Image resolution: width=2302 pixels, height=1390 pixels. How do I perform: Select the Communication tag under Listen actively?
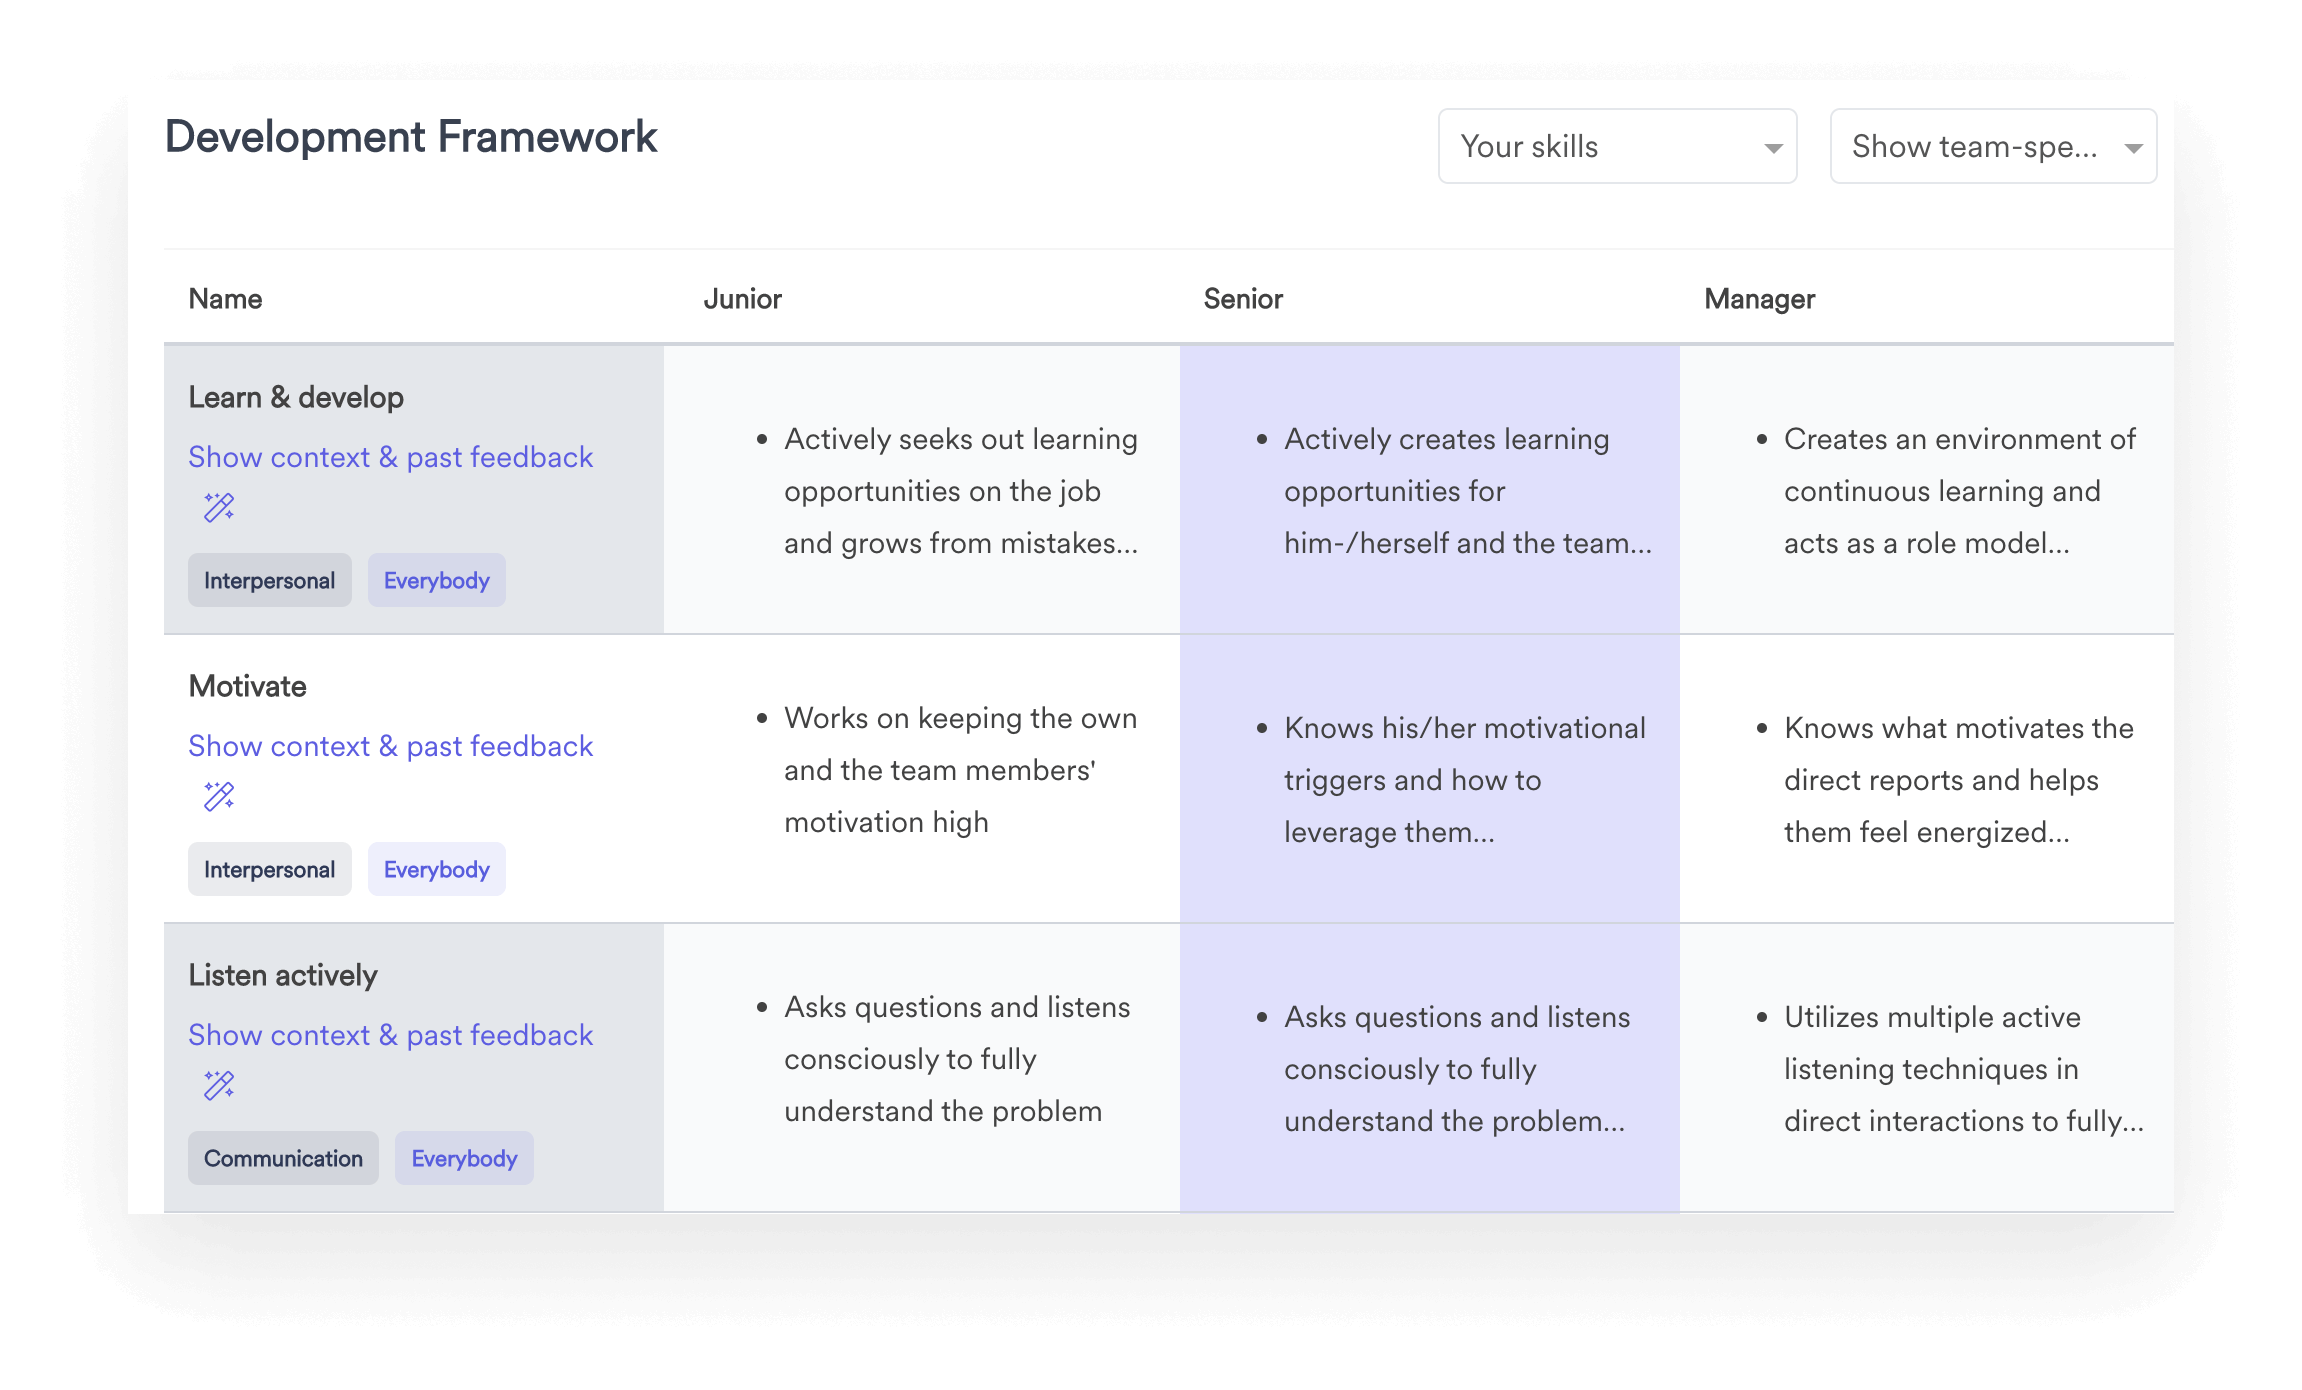tap(283, 1158)
